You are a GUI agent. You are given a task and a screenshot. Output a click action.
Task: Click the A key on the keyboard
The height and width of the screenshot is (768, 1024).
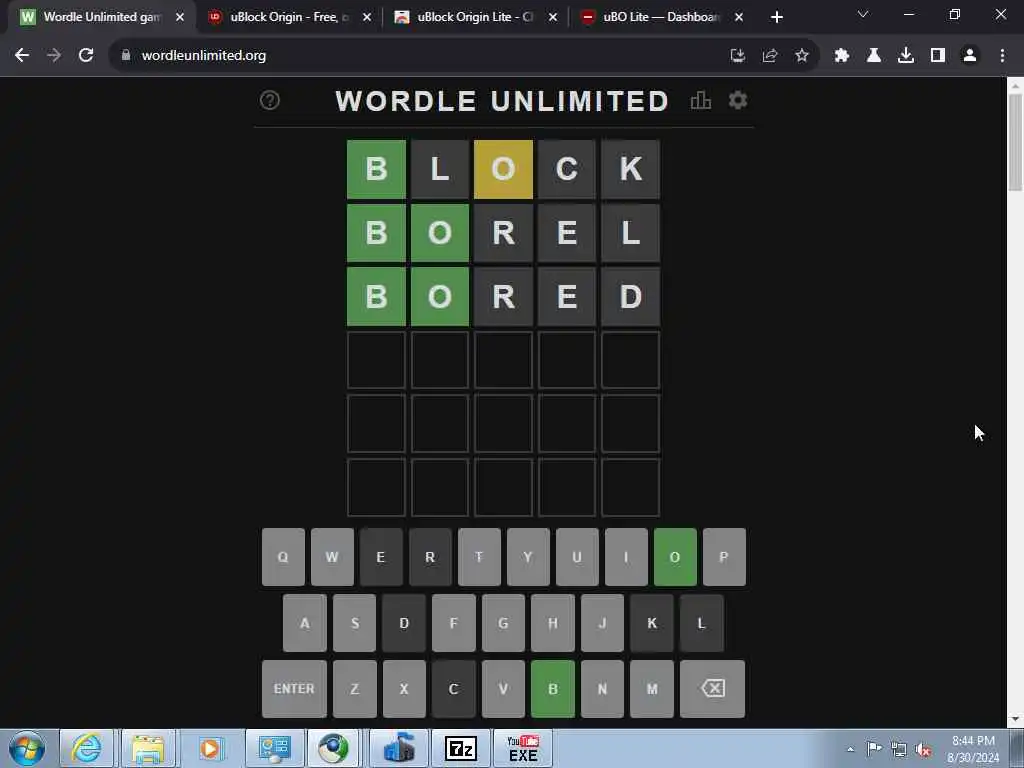(x=304, y=623)
